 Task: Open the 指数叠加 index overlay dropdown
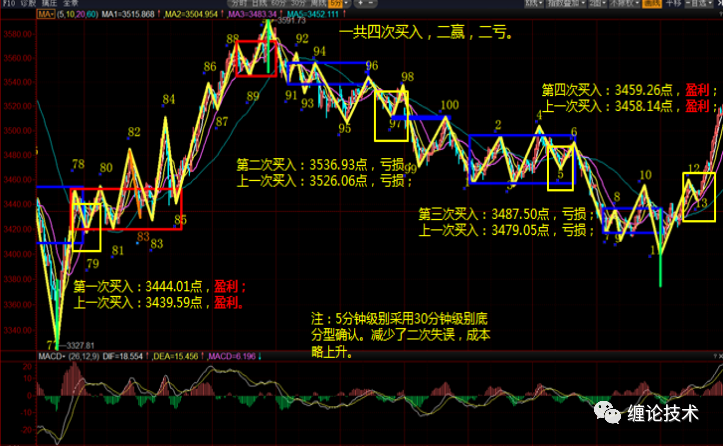click(566, 3)
